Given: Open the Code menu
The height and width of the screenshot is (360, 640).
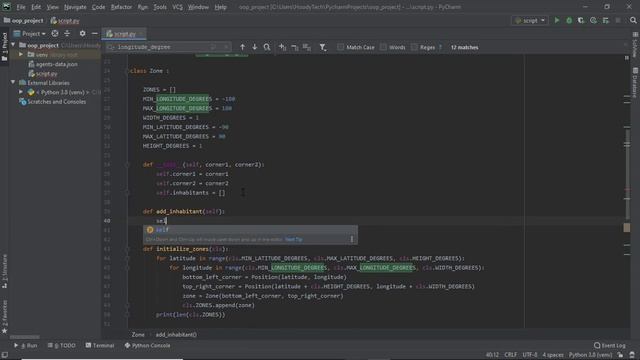Looking at the screenshot, I should 98,7.
